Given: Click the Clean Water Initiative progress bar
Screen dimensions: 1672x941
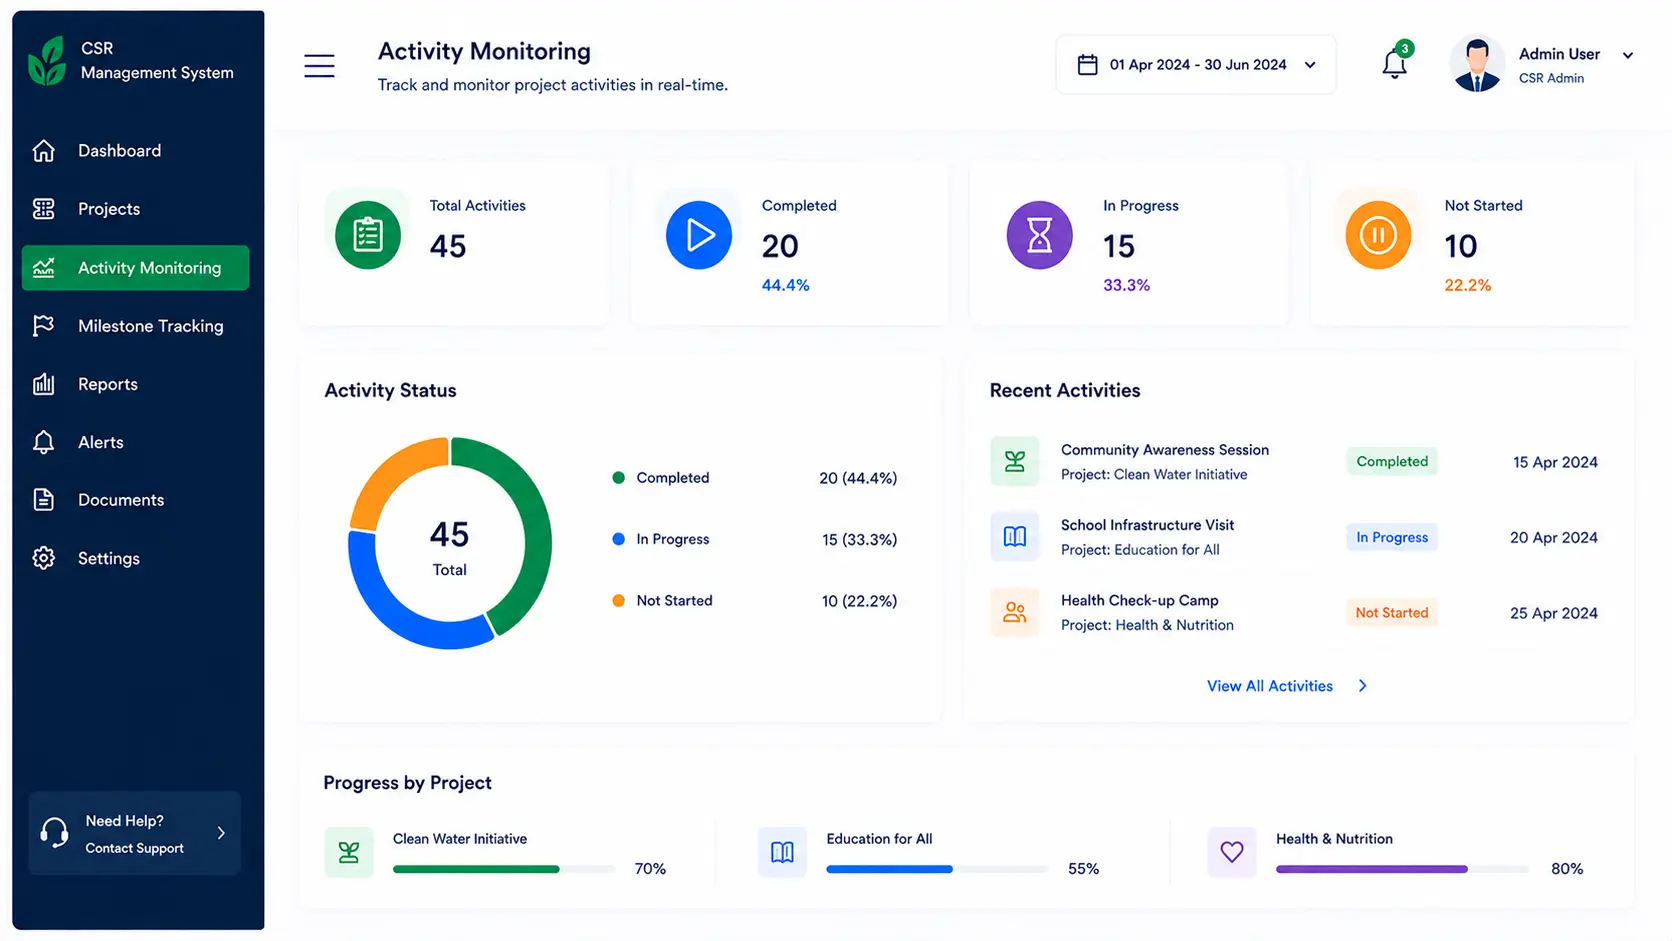Looking at the screenshot, I should (x=504, y=869).
